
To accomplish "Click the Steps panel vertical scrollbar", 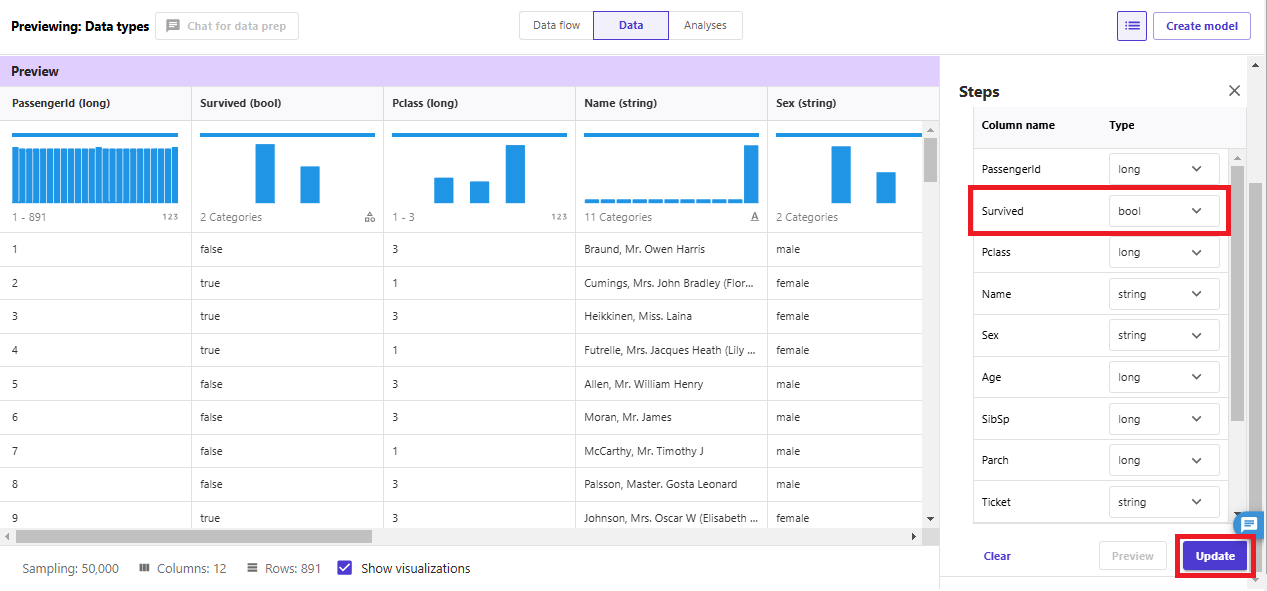I will pyautogui.click(x=1237, y=293).
